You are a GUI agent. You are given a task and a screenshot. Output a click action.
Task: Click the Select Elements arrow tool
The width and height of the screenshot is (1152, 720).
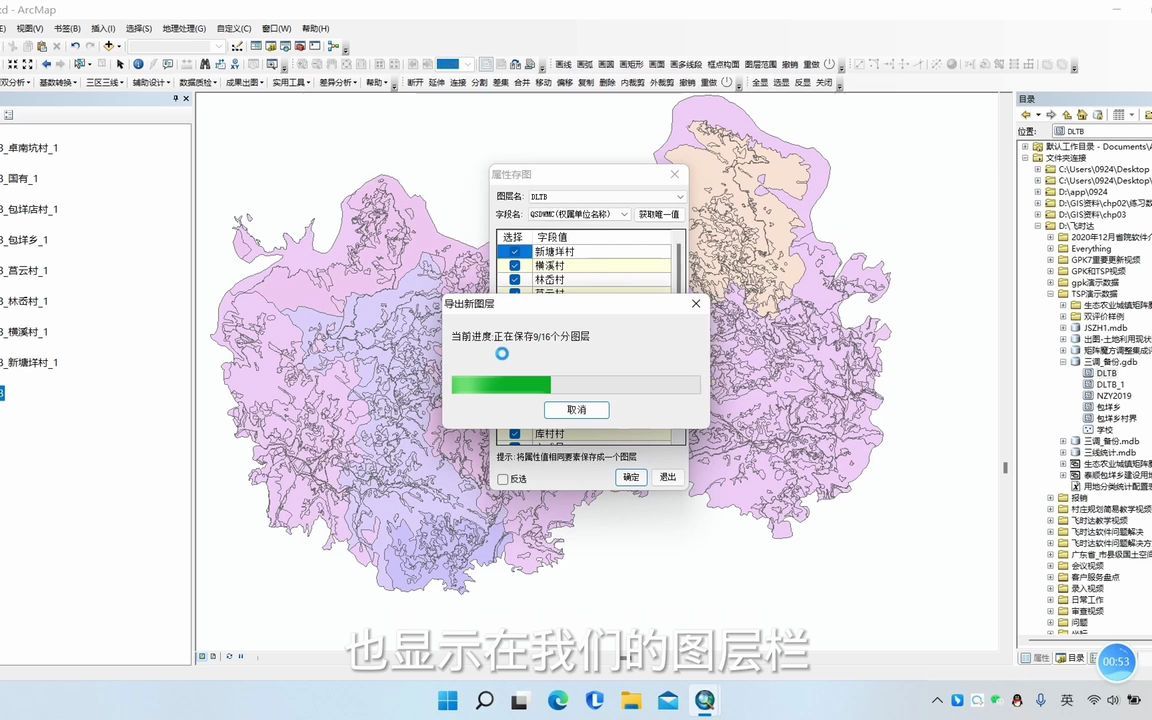coord(120,65)
